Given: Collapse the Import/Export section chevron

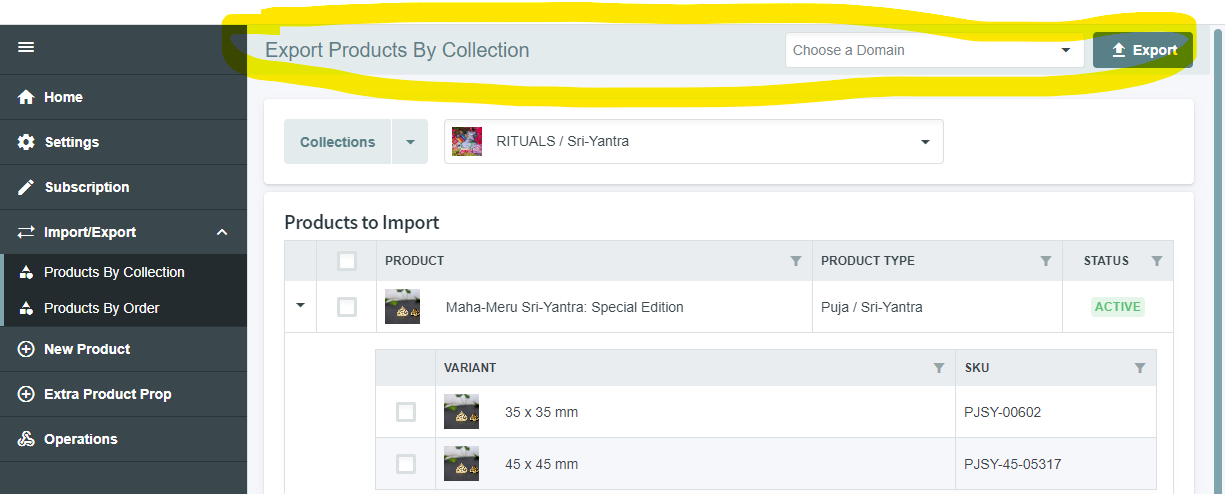Looking at the screenshot, I should 222,232.
